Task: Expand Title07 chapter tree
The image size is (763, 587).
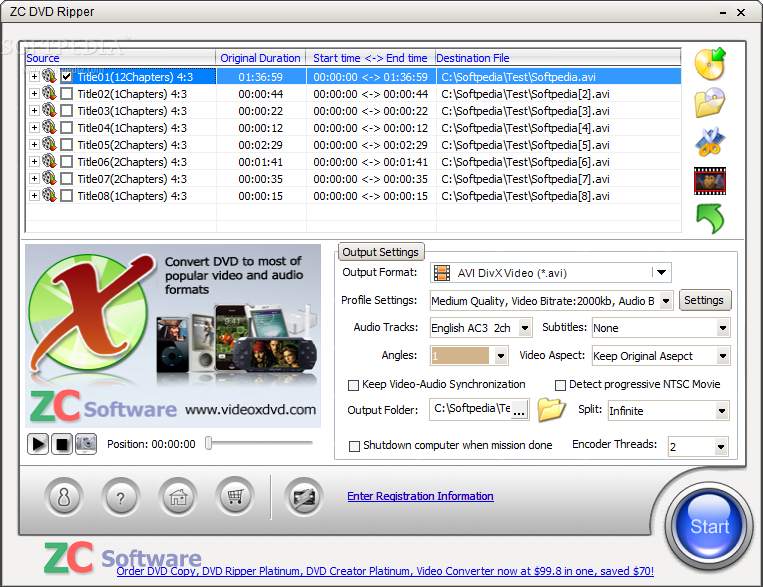Action: click(x=34, y=179)
